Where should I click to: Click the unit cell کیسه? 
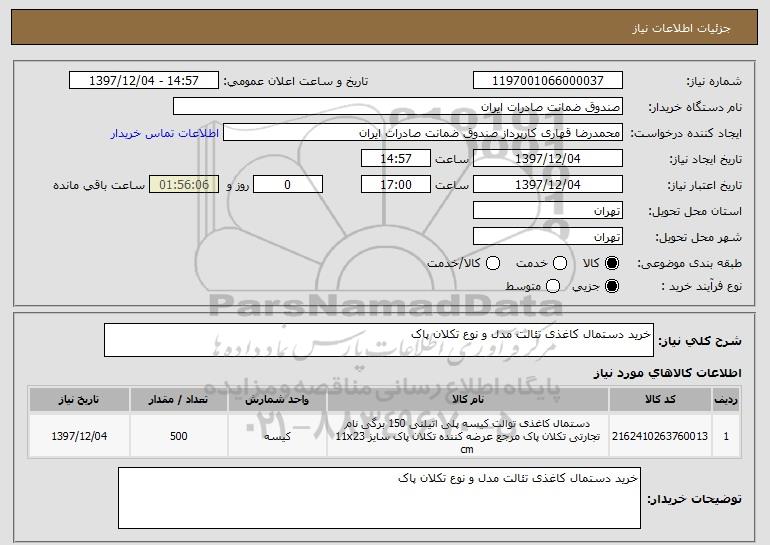click(x=277, y=436)
